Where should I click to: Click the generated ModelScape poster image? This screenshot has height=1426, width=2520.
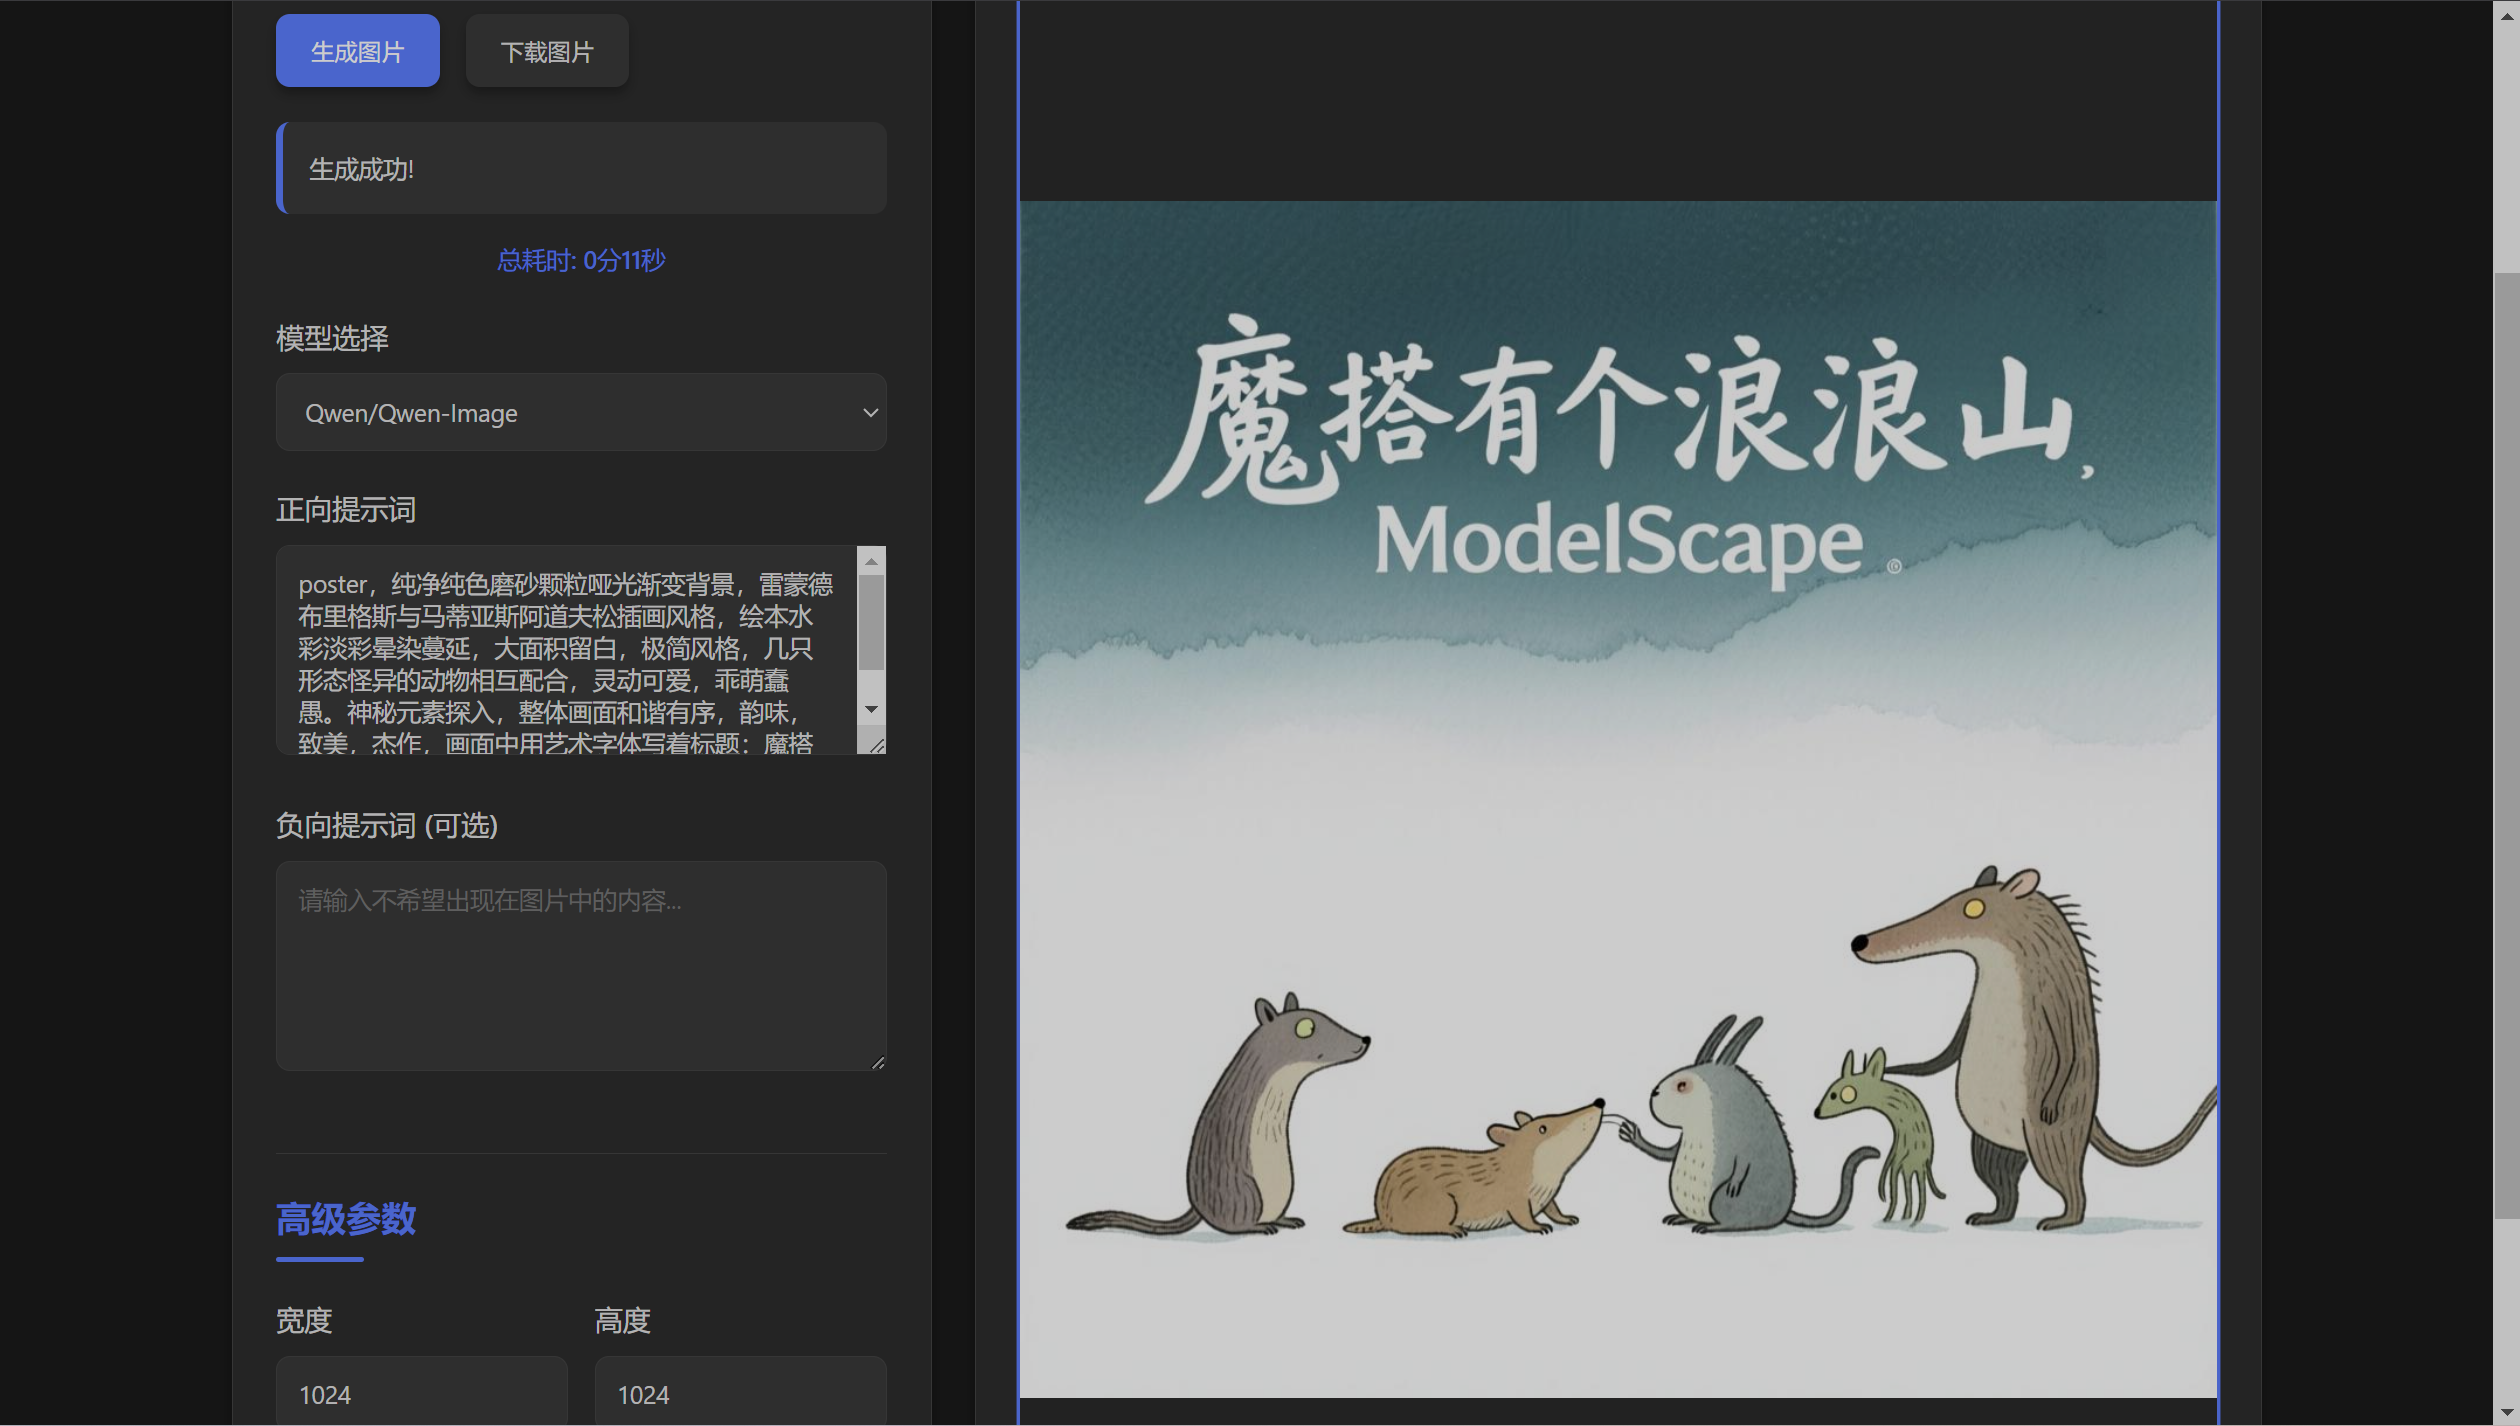click(x=1618, y=799)
